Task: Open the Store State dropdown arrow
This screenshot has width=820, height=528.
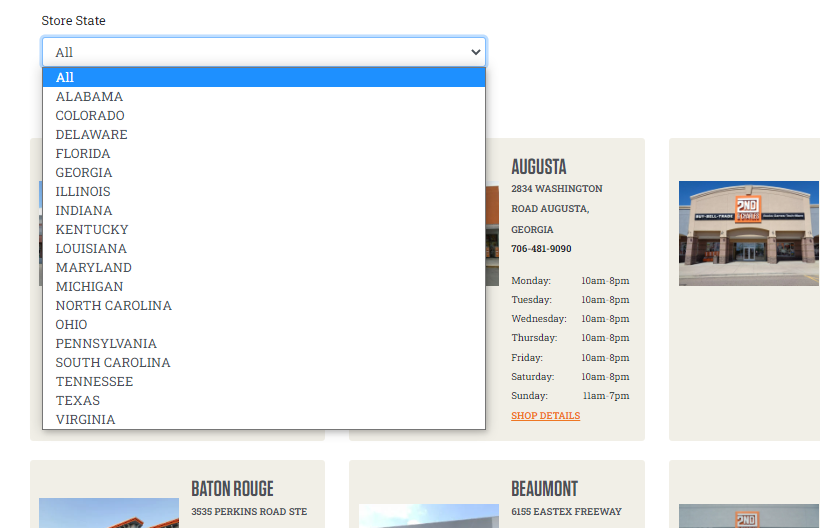Action: [x=475, y=52]
